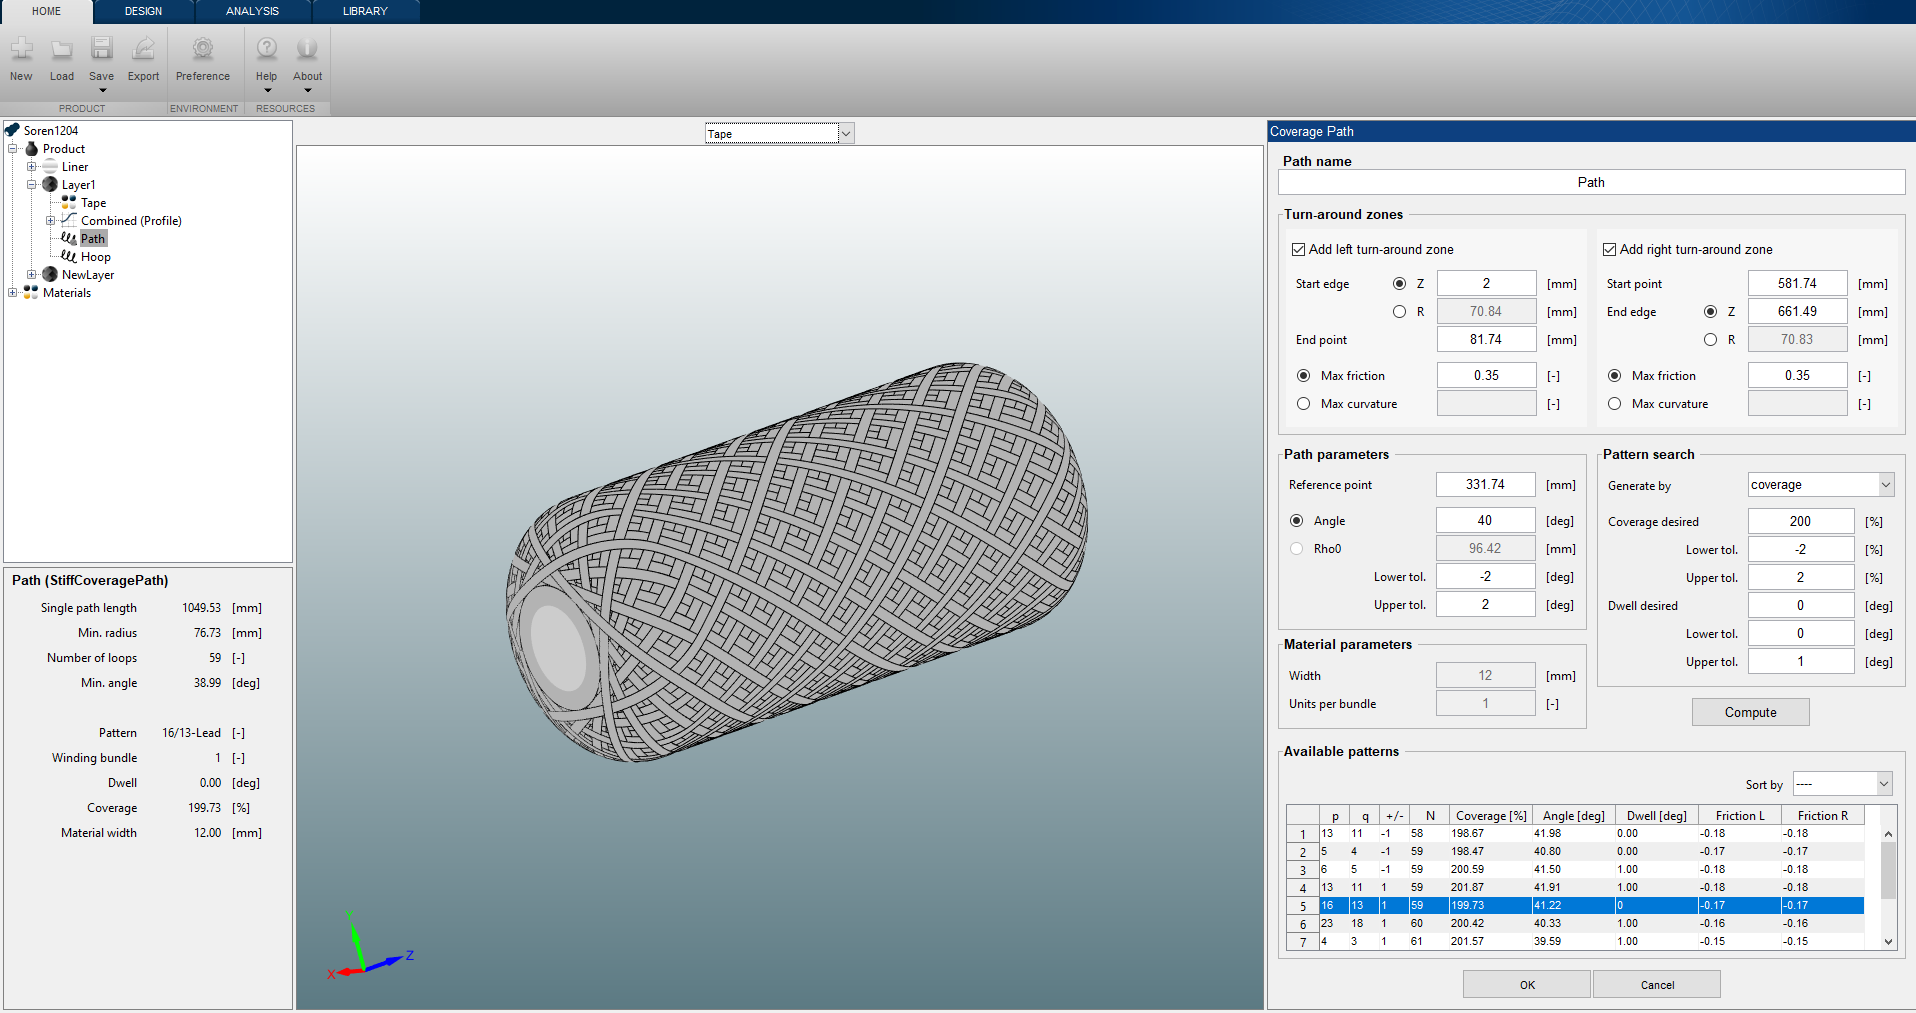Click the Available patterns table scrollbar

point(1888,870)
